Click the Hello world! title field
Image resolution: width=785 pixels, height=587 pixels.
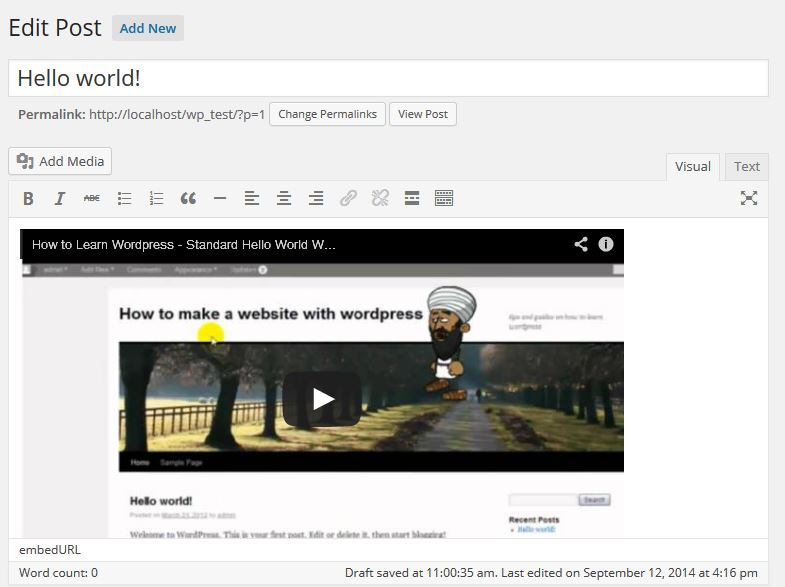tap(388, 78)
